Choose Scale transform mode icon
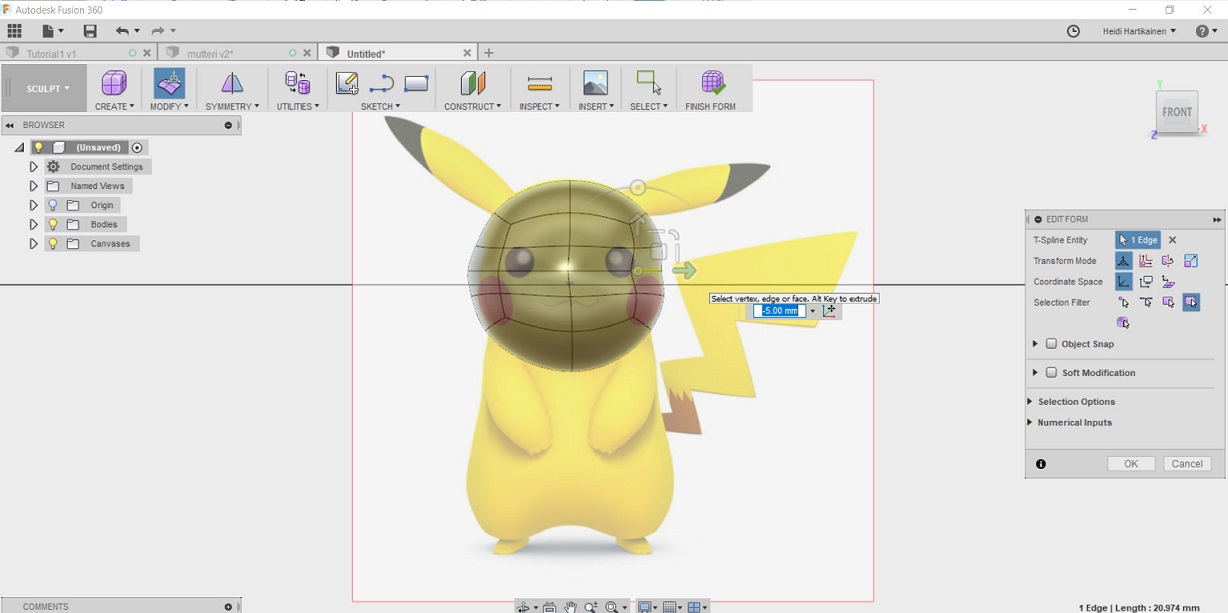 coord(1191,261)
